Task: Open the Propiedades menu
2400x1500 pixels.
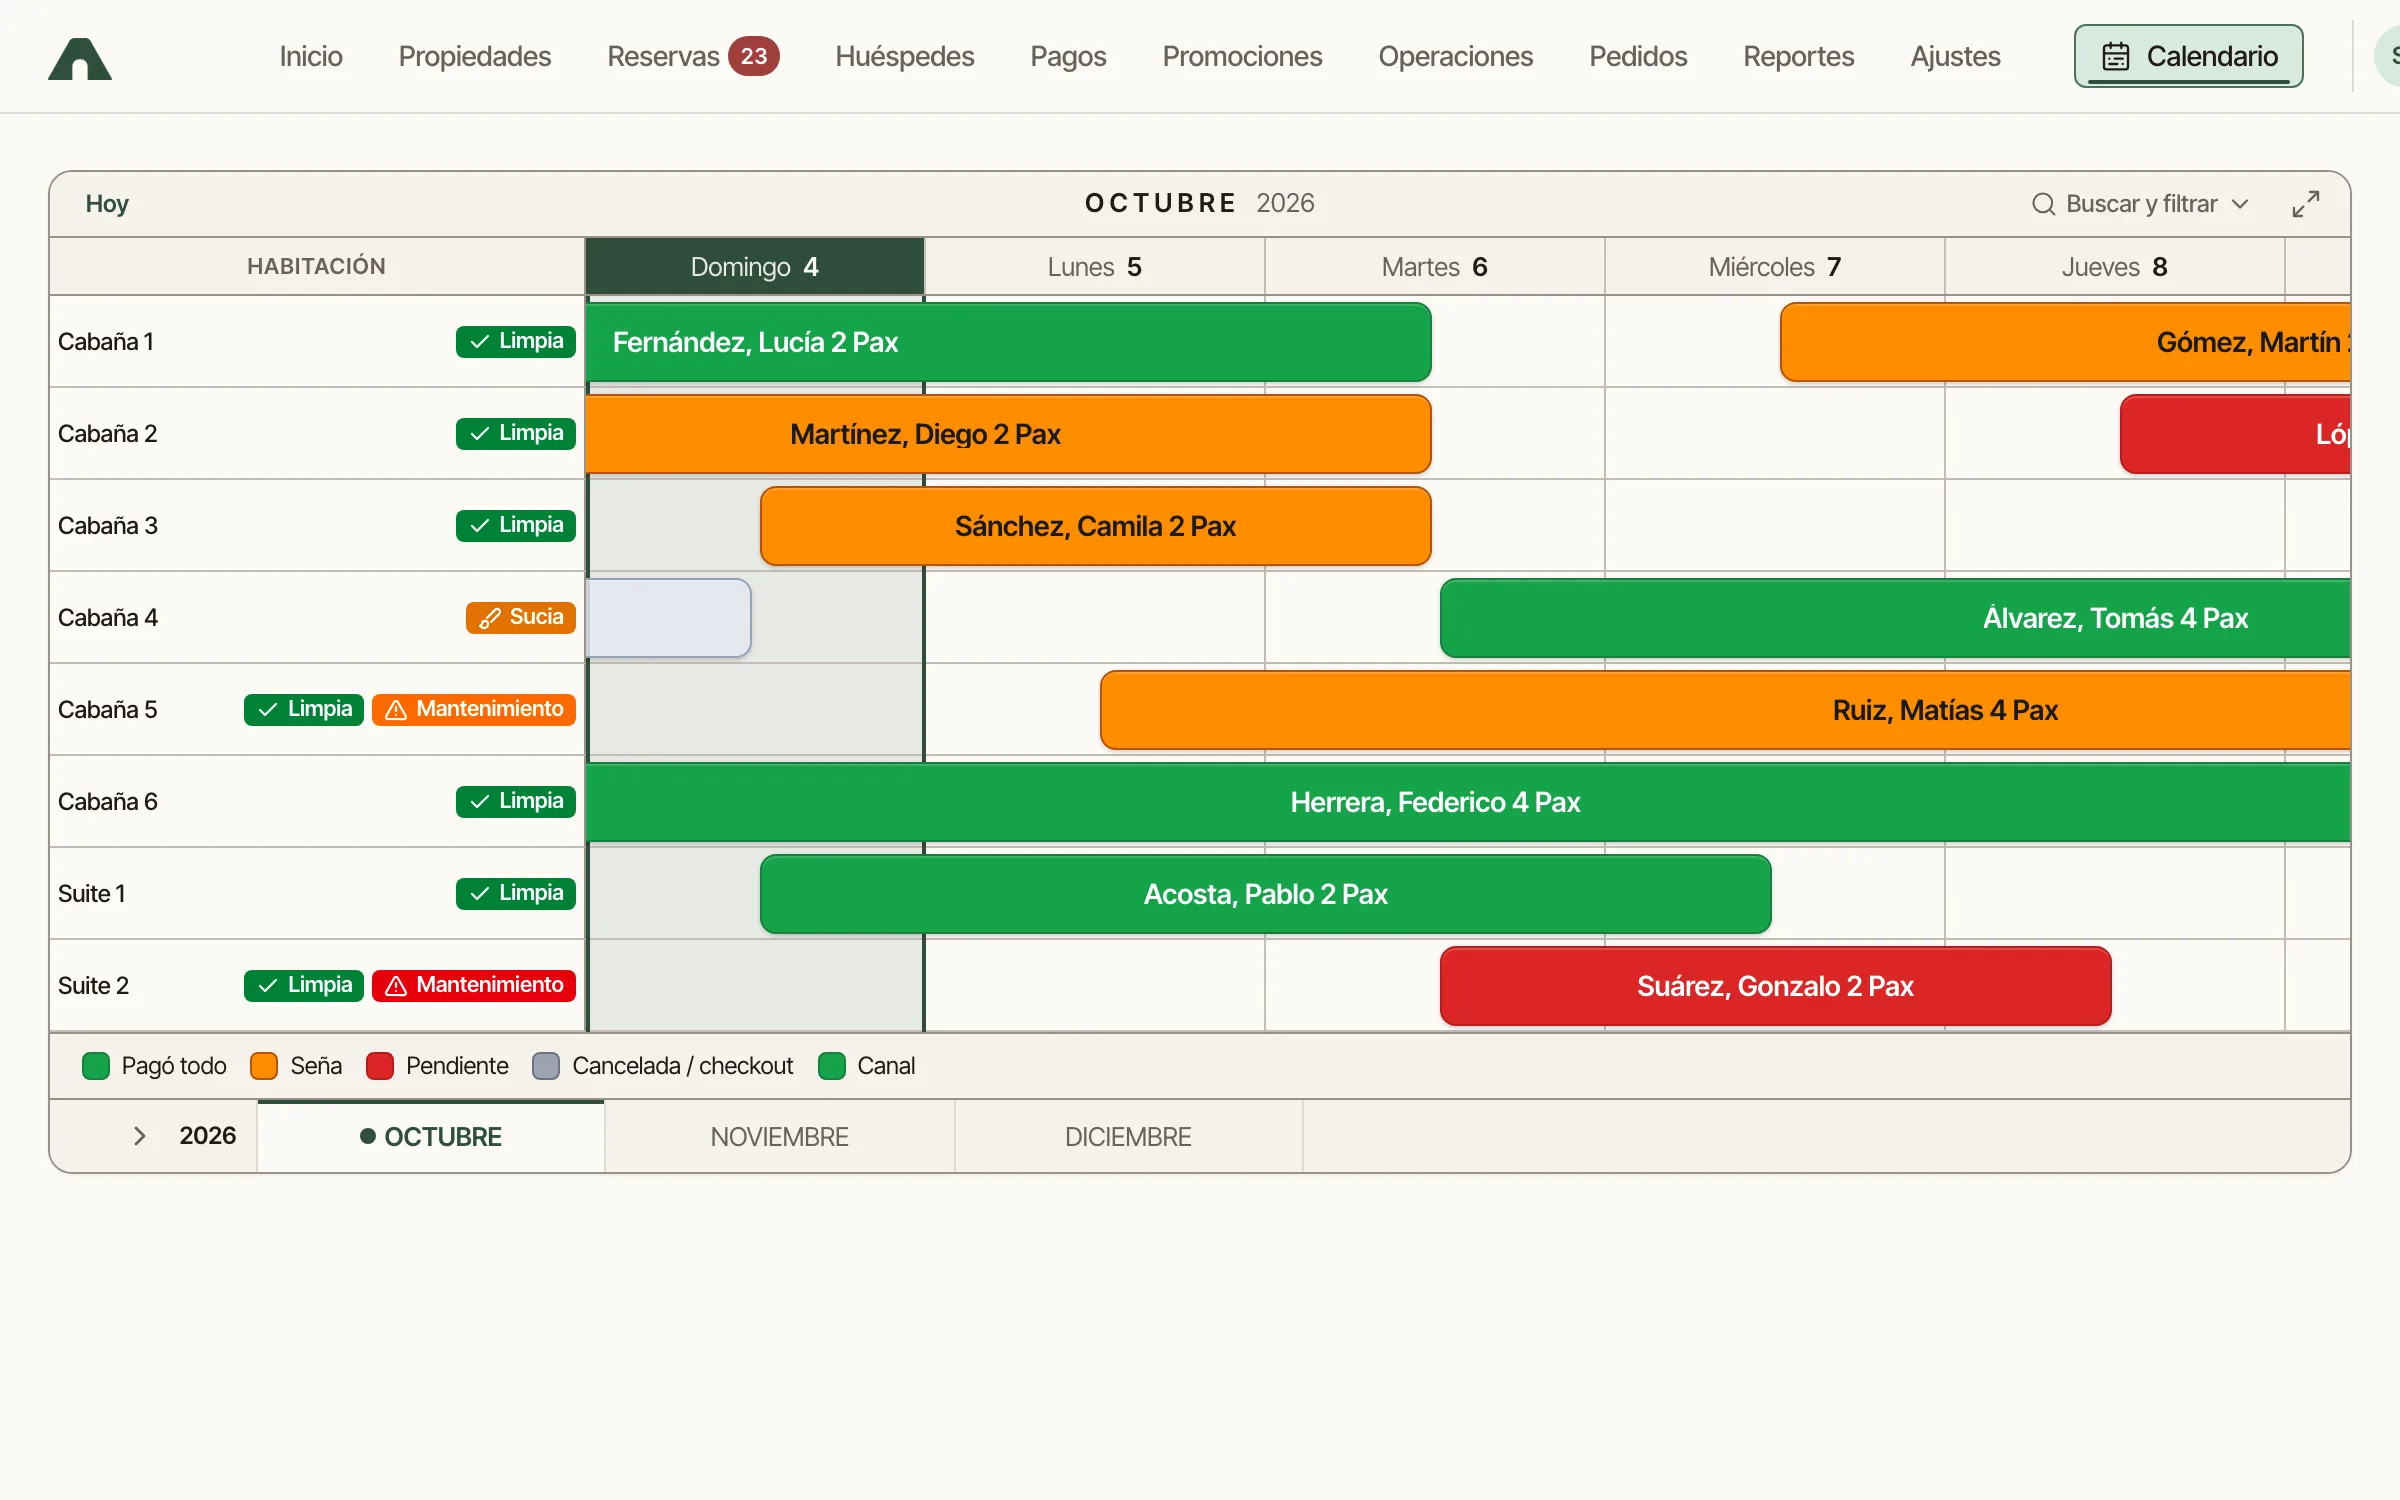Action: pyautogui.click(x=475, y=56)
